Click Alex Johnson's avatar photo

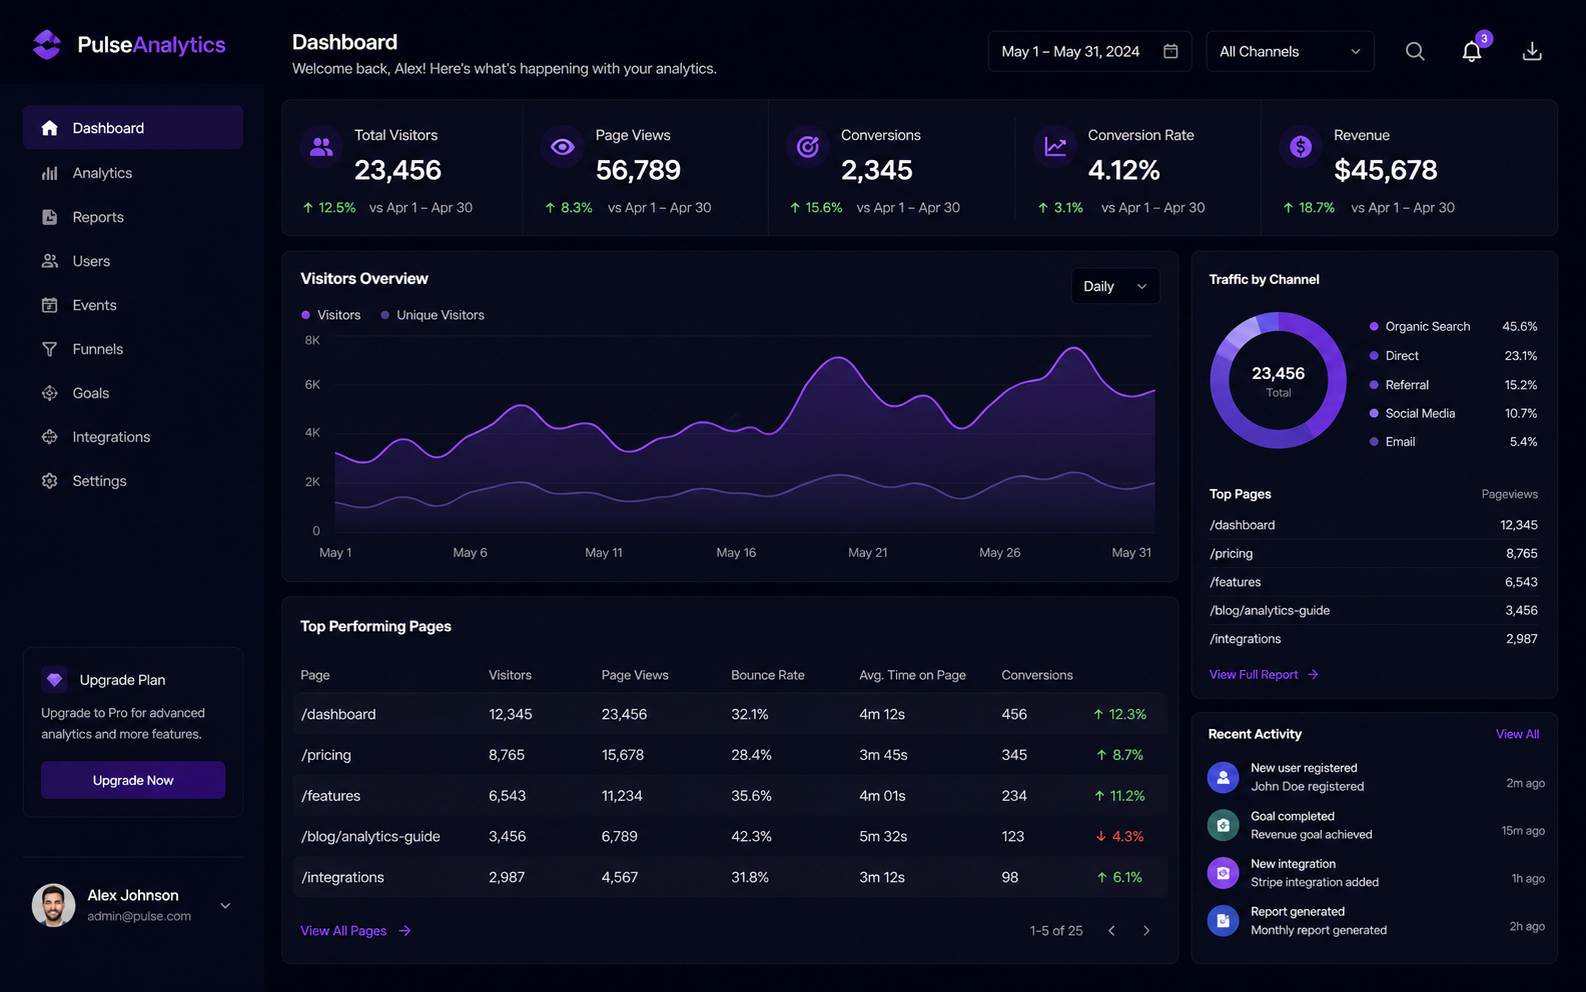(54, 905)
